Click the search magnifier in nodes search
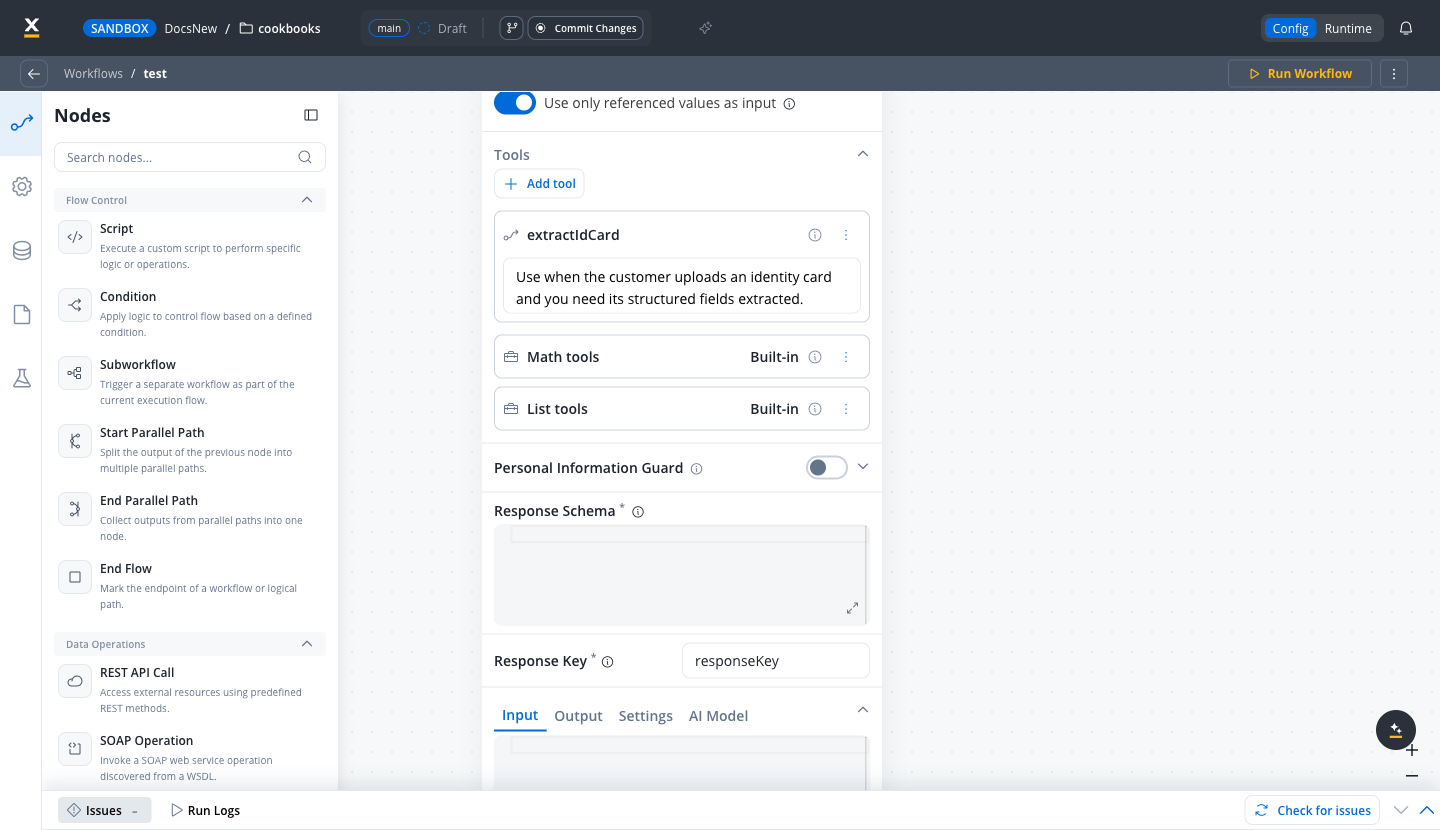The width and height of the screenshot is (1440, 830). pos(305,157)
